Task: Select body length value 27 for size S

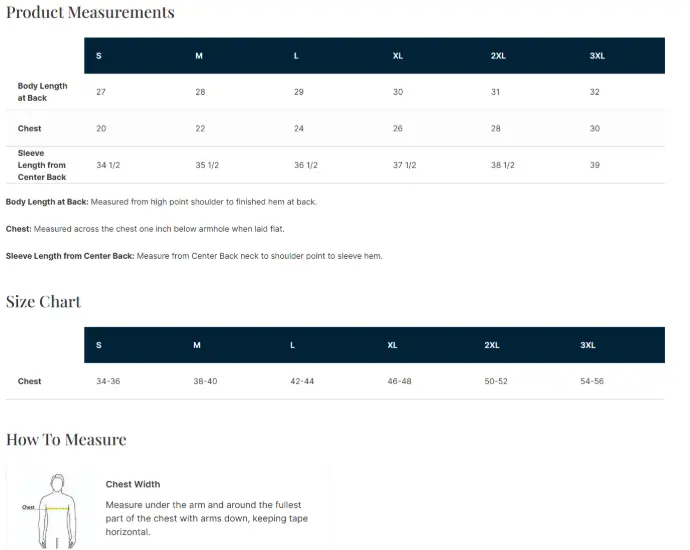Action: (x=101, y=92)
